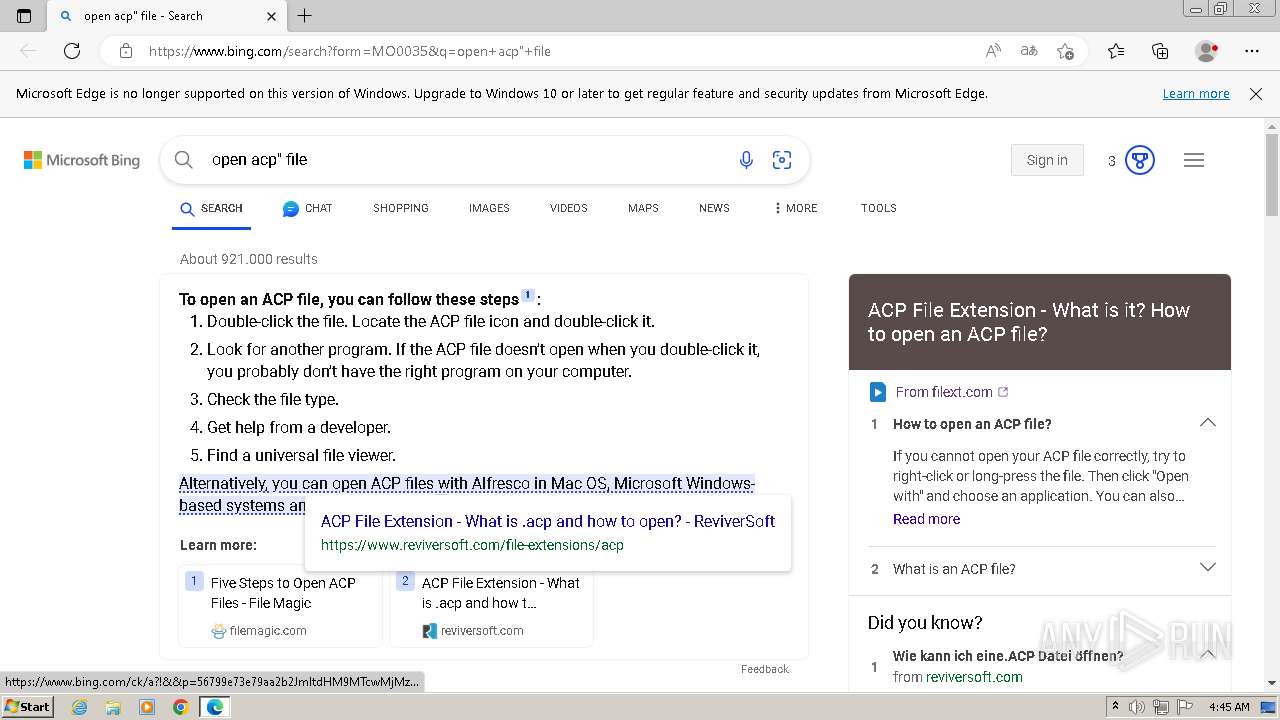Open Collections panel

click(1160, 51)
